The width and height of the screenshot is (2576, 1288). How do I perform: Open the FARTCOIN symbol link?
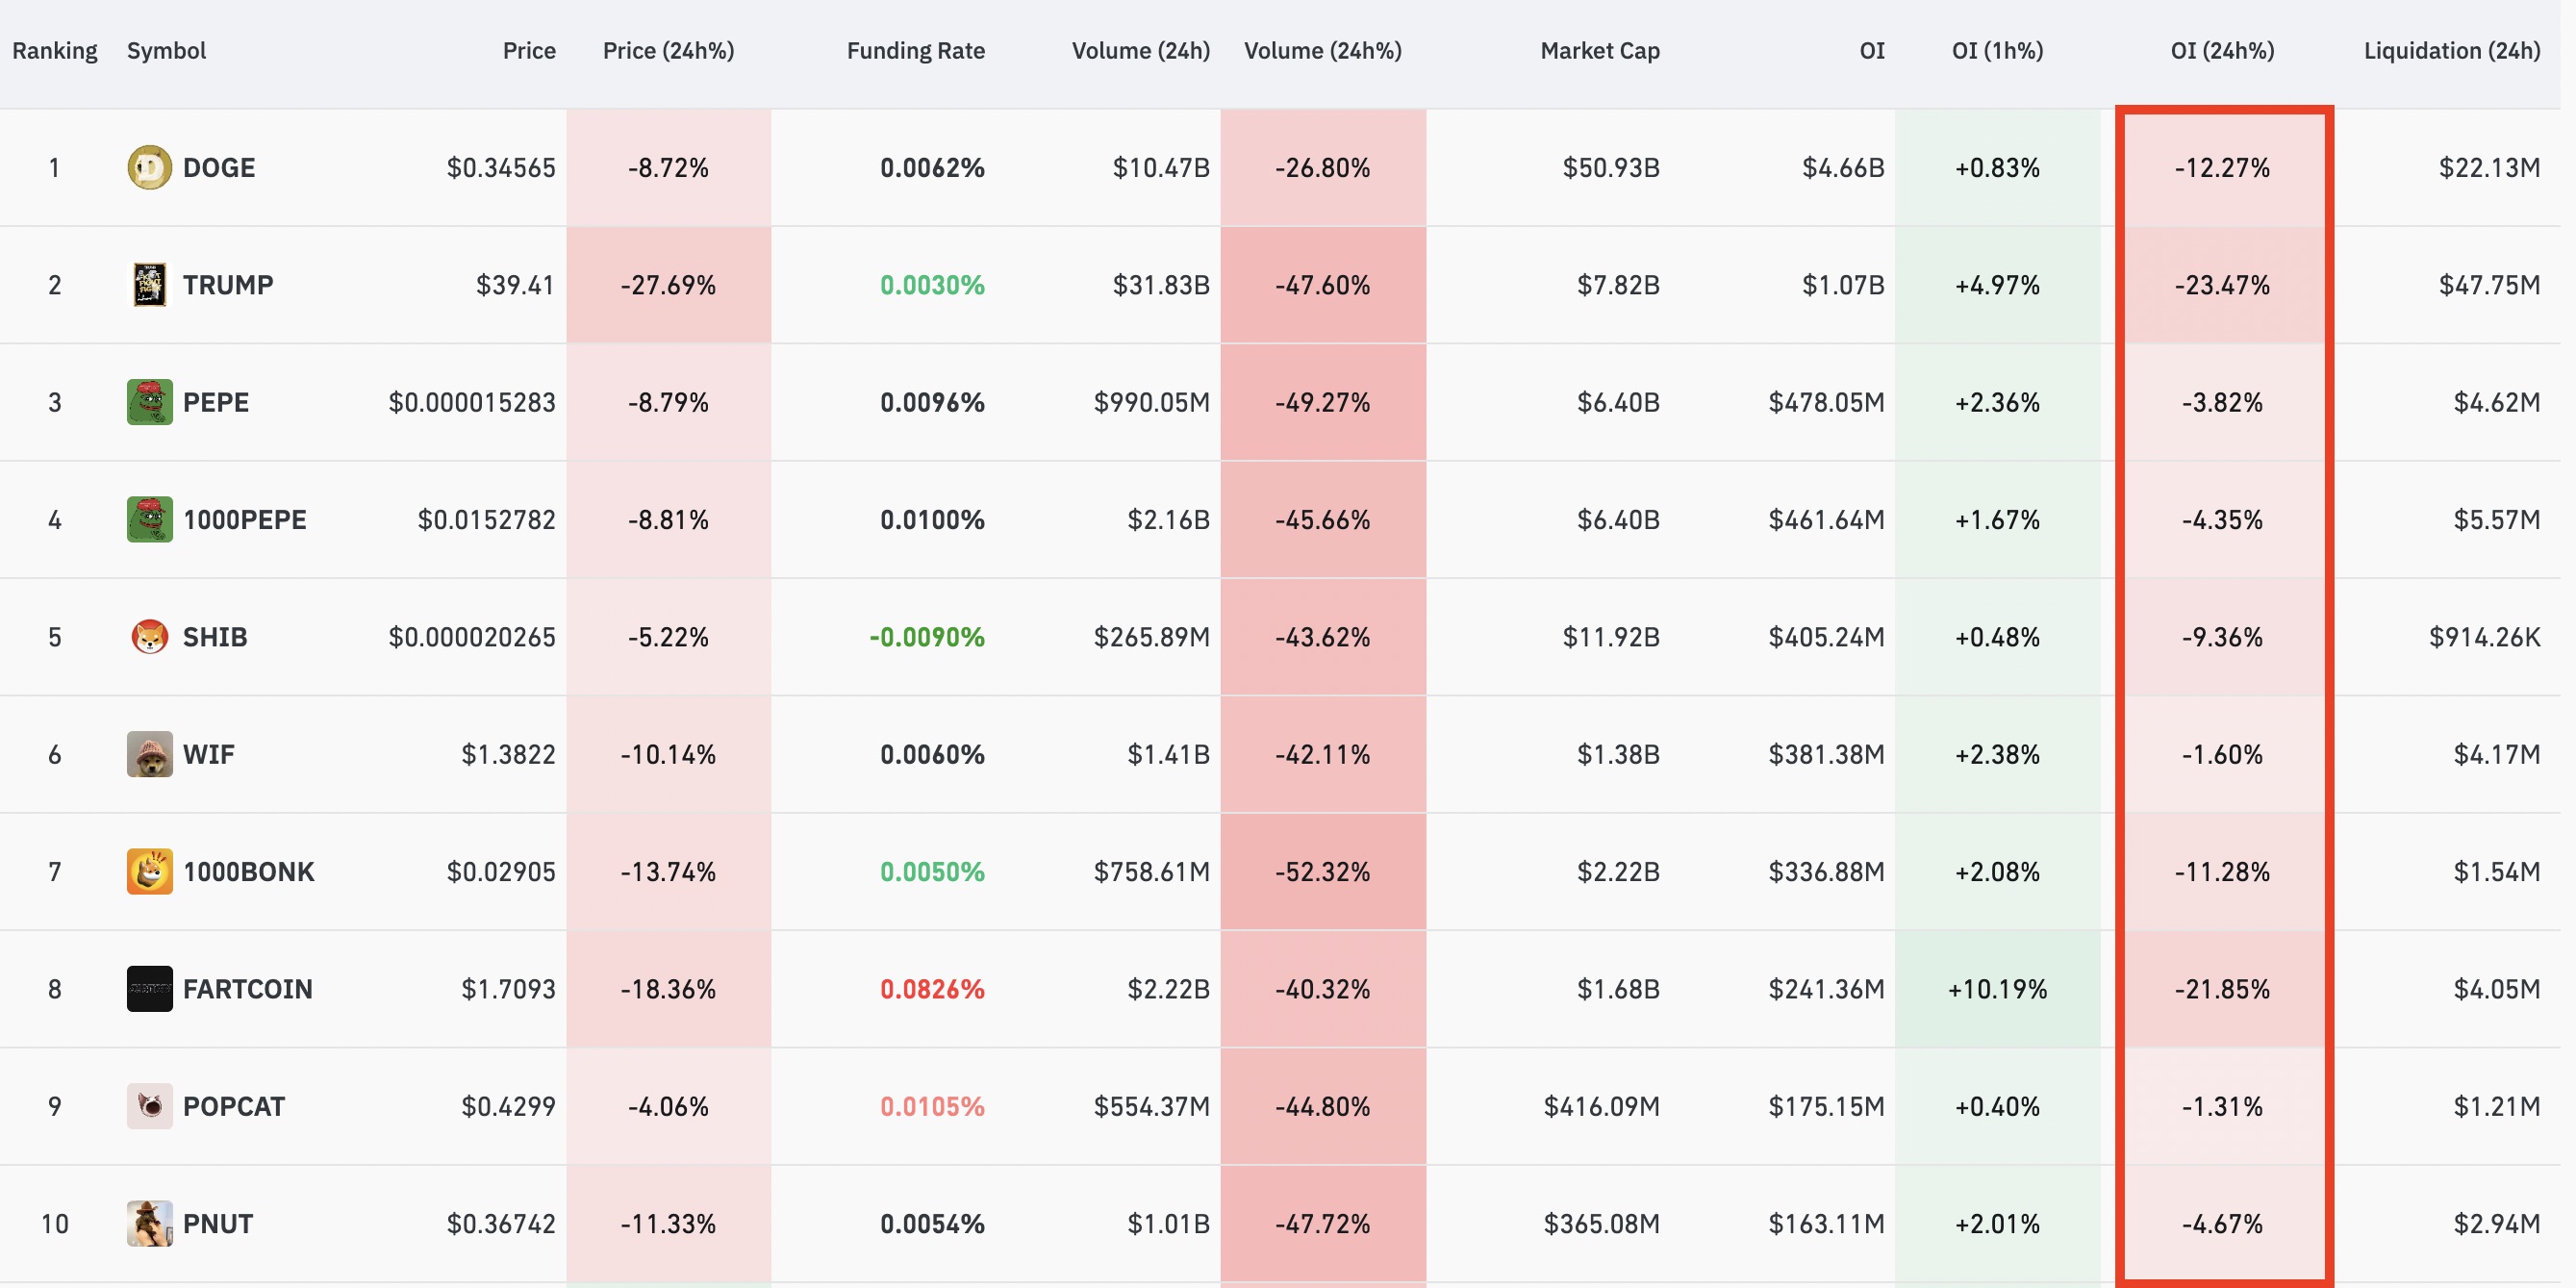pos(247,989)
